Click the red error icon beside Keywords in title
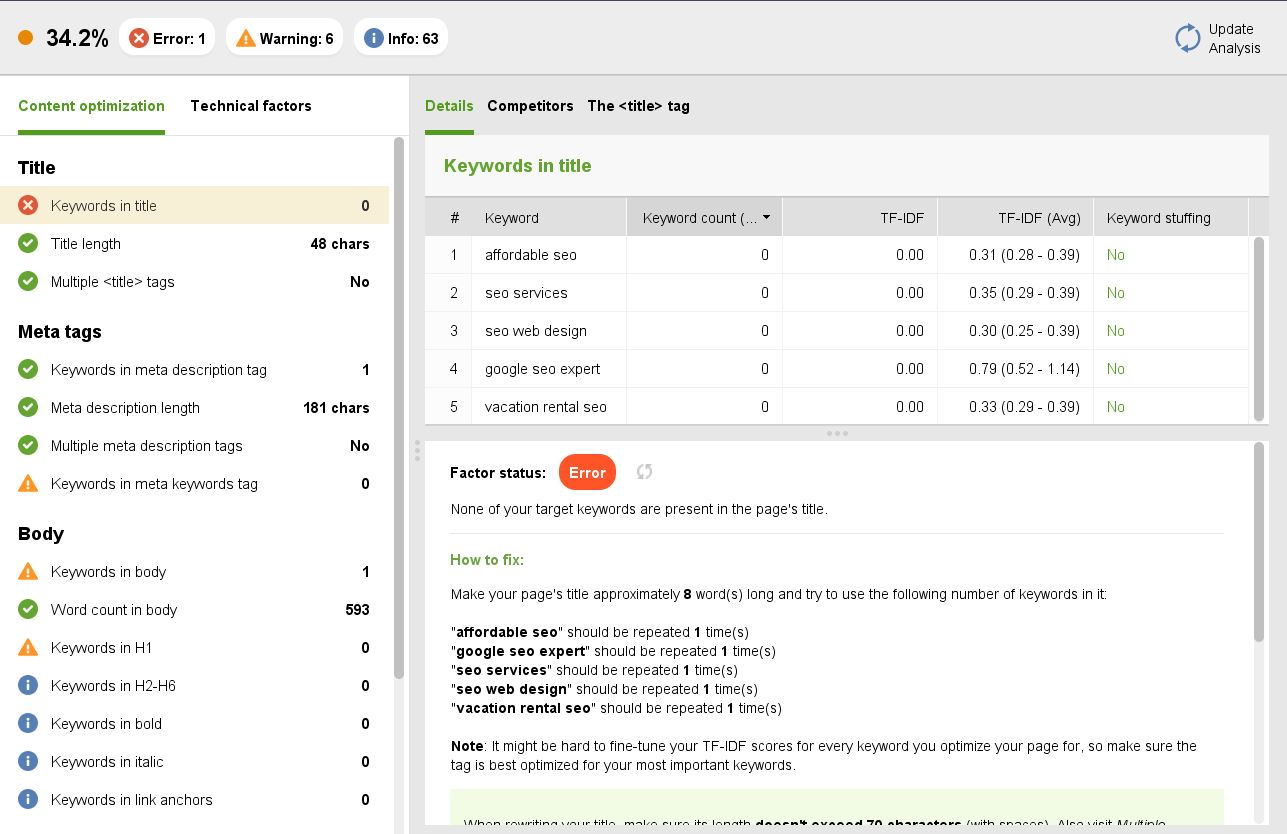The height and width of the screenshot is (834, 1287). 28,205
